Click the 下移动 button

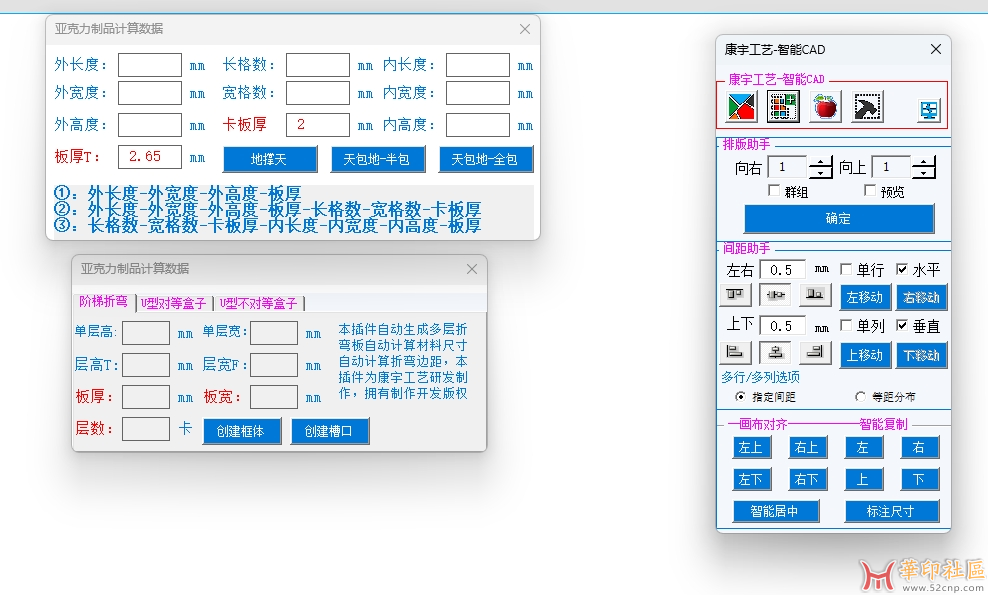click(921, 355)
